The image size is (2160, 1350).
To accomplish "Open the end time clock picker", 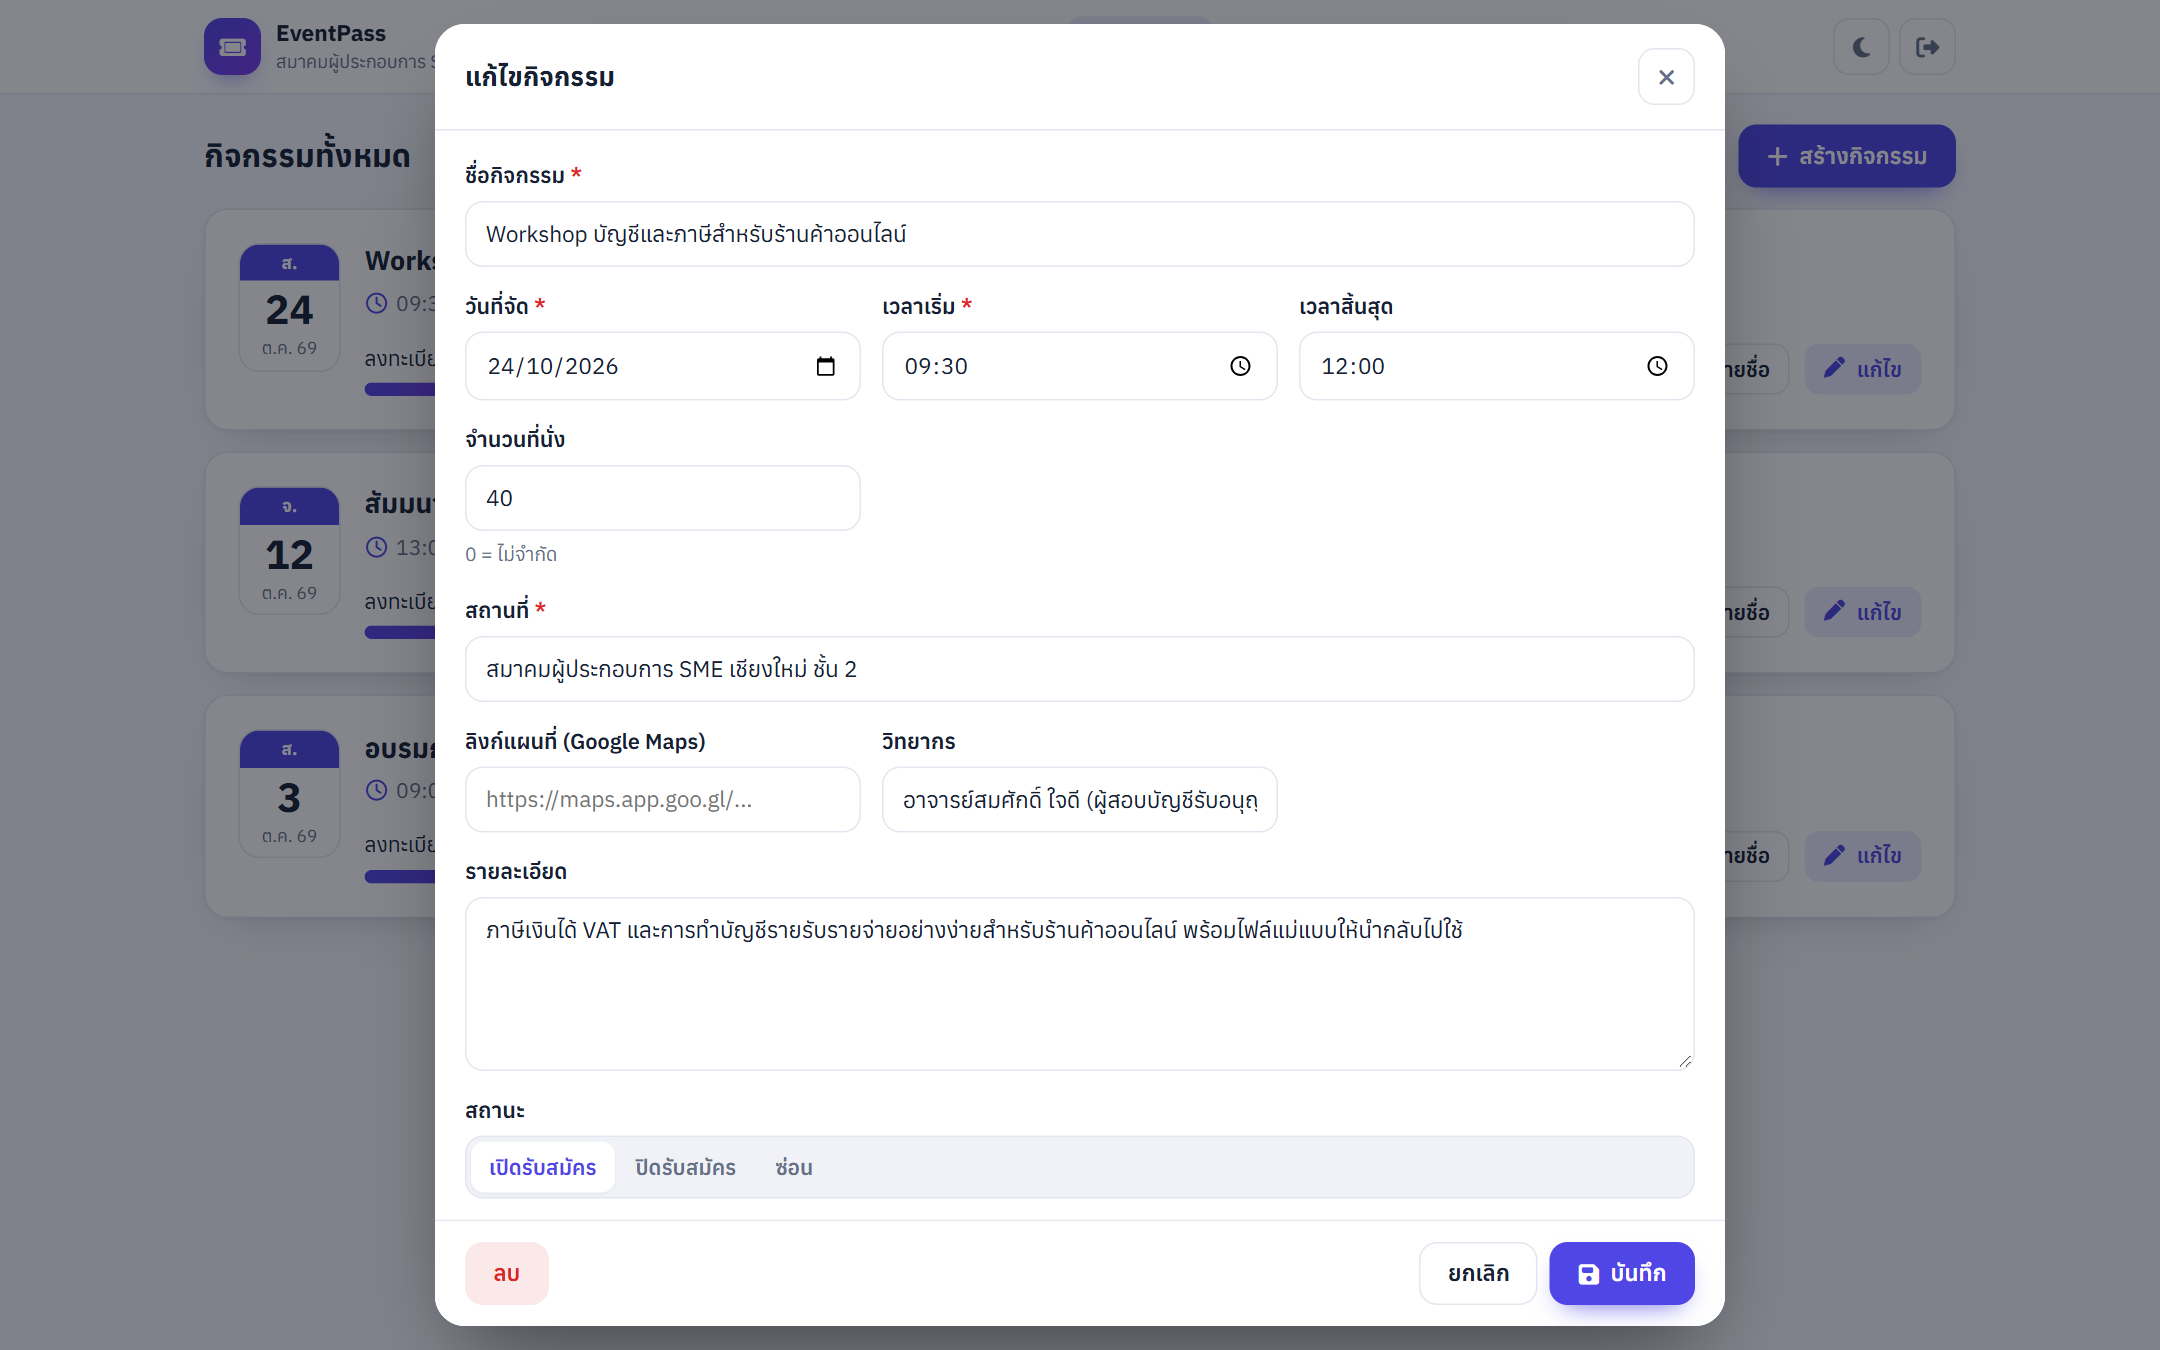I will [x=1657, y=366].
